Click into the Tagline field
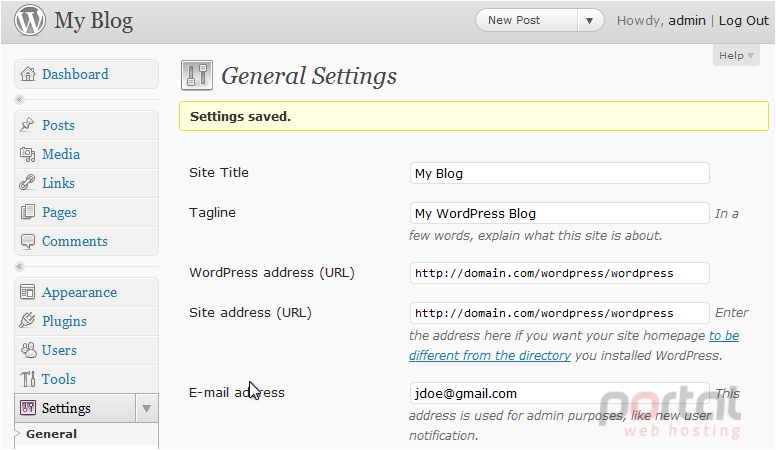The width and height of the screenshot is (776, 450). [559, 213]
